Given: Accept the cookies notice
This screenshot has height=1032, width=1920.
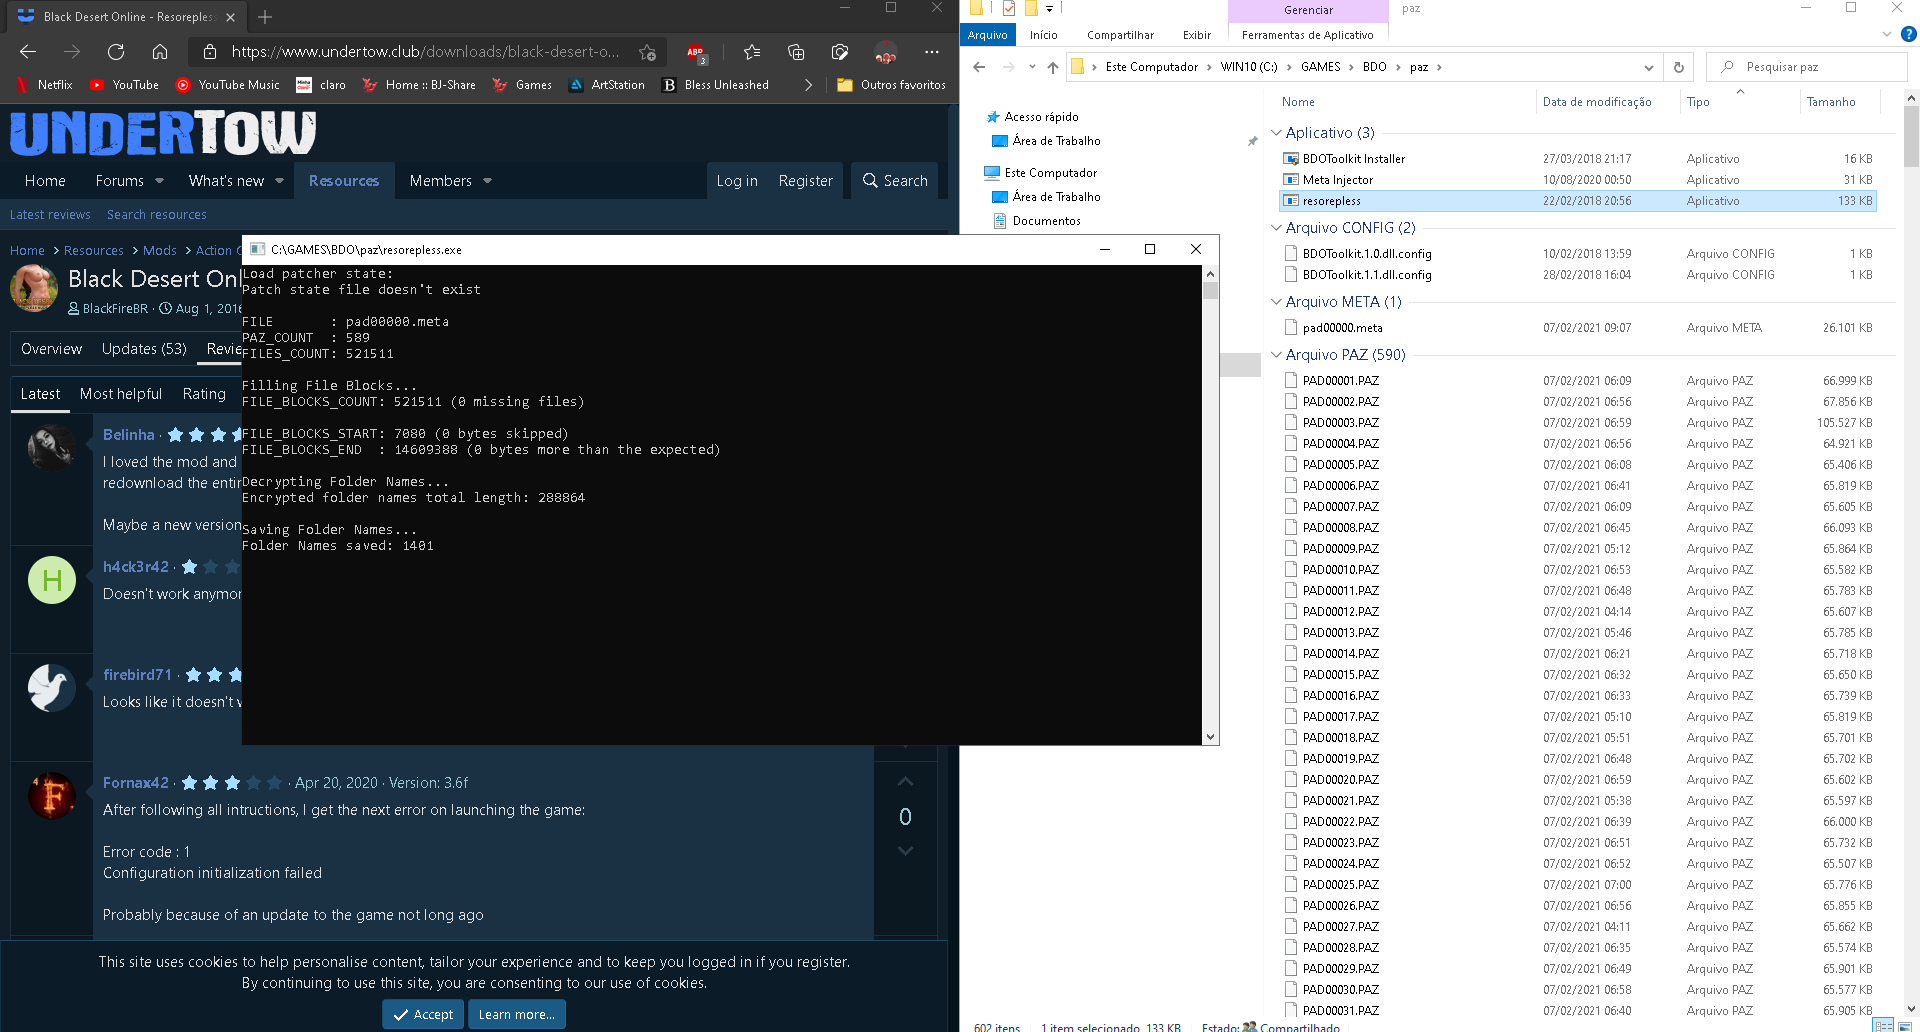Looking at the screenshot, I should [x=423, y=1014].
